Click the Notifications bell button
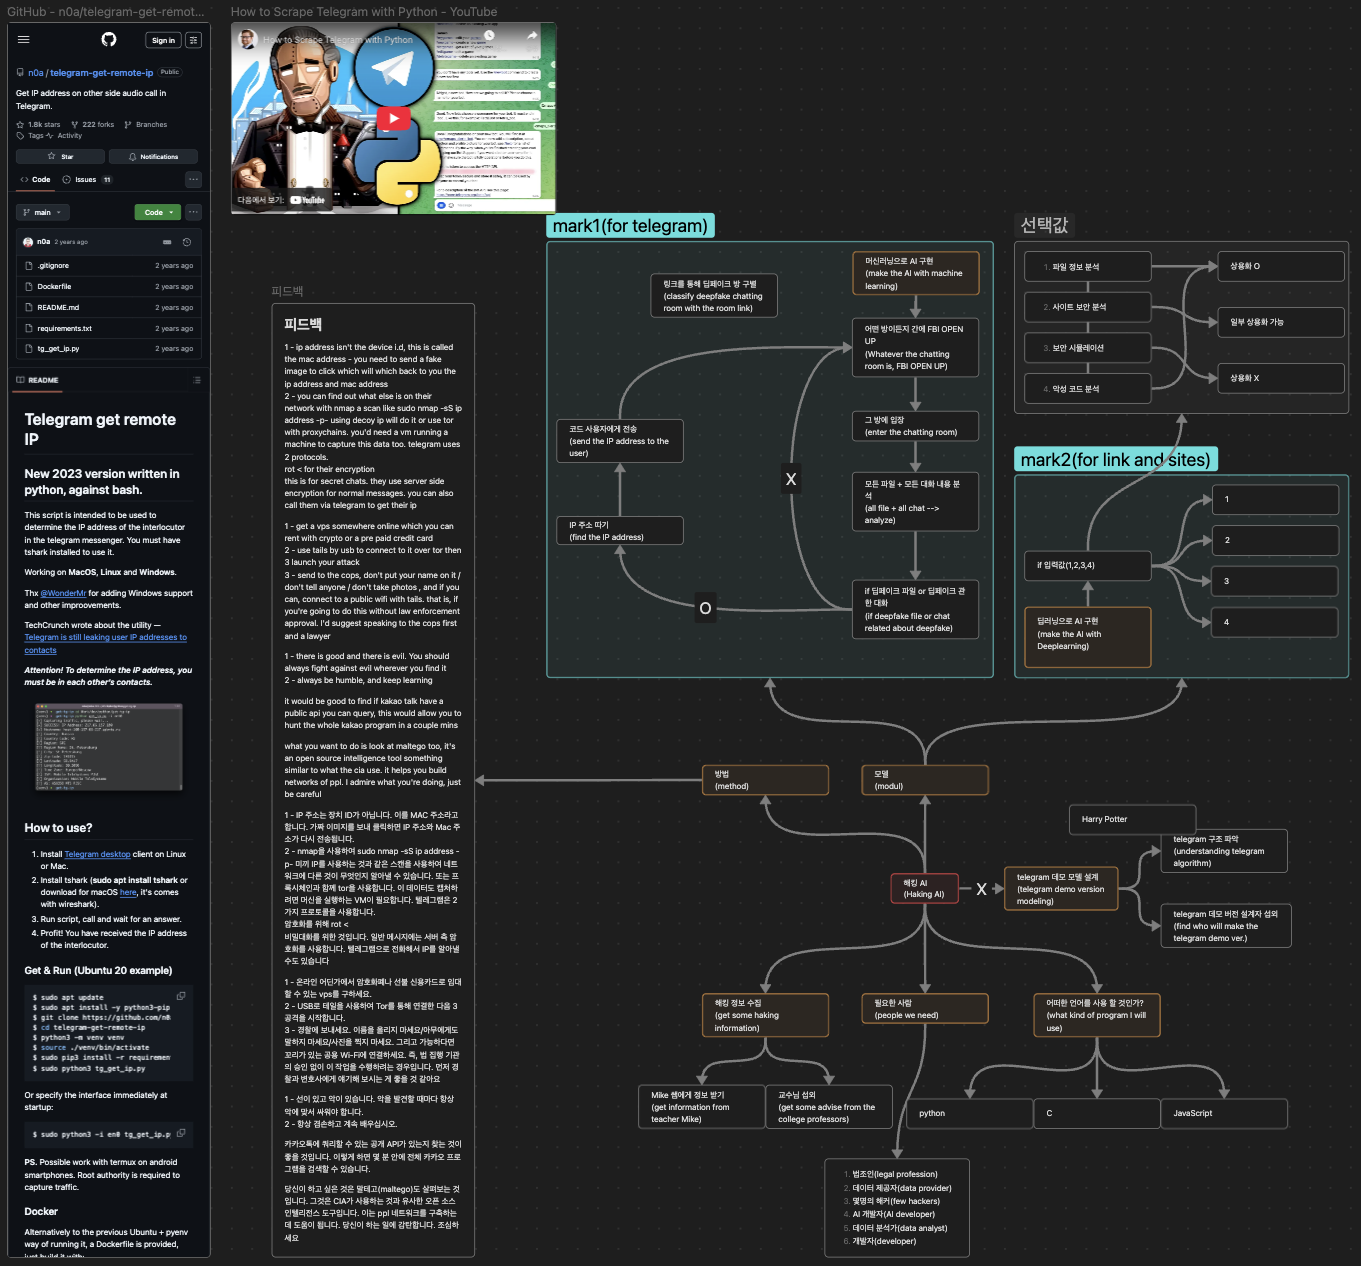The image size is (1361, 1266). 153,157
